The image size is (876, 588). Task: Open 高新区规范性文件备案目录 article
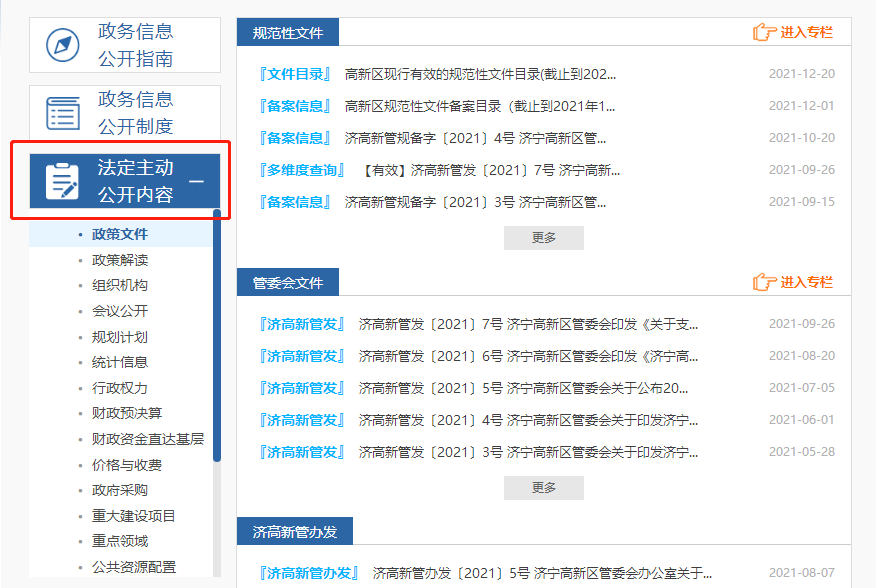(479, 106)
